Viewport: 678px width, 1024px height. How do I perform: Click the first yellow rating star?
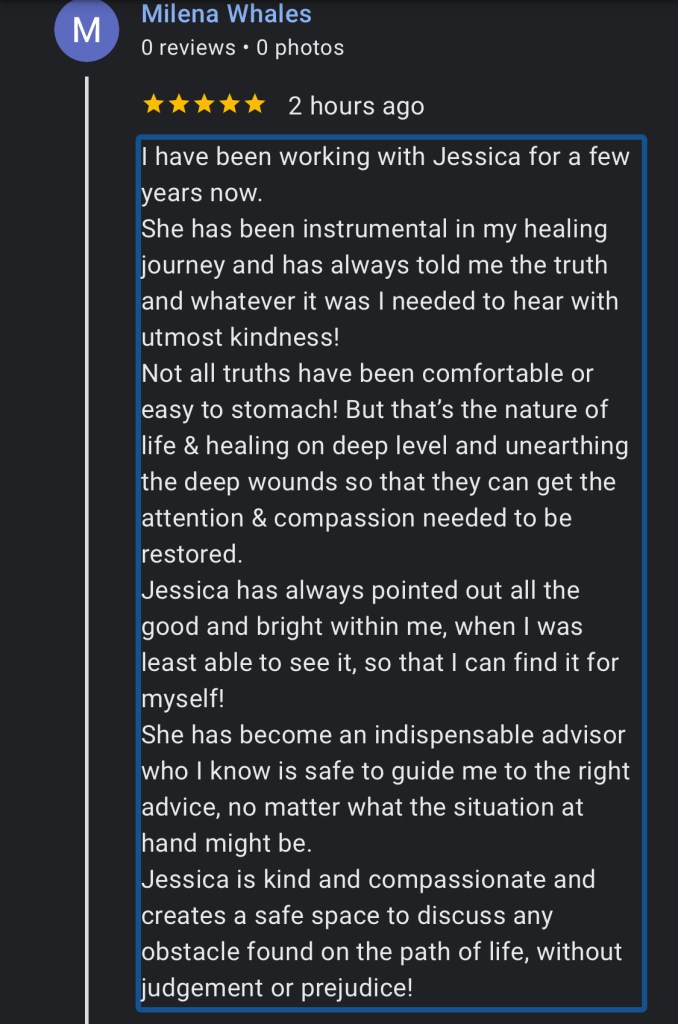(x=153, y=104)
